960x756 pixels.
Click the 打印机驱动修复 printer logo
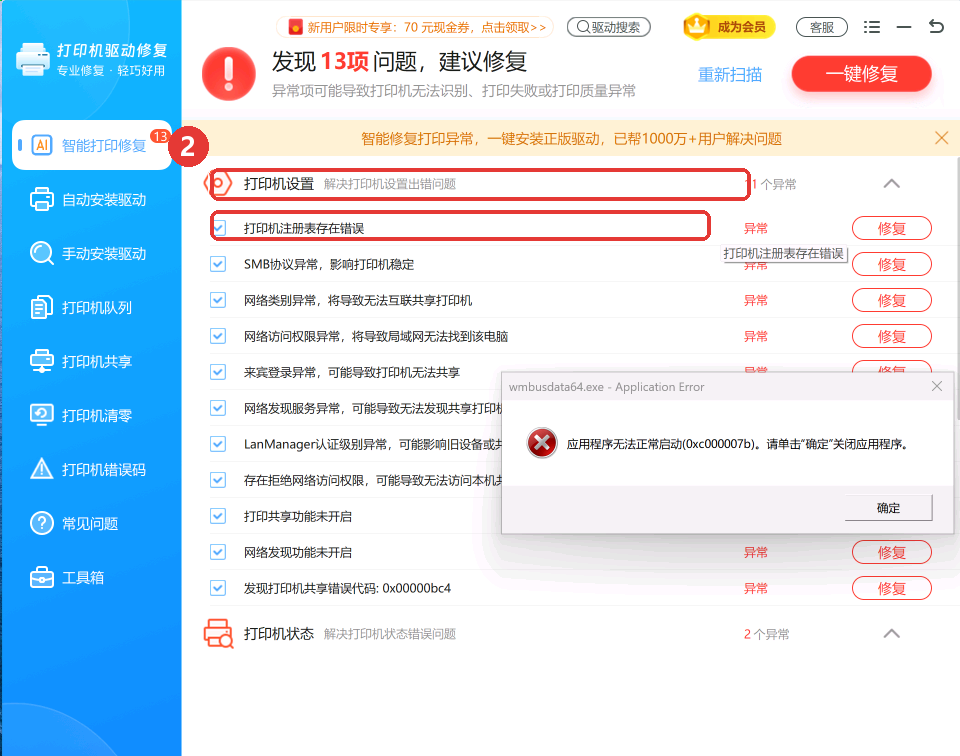pos(32,59)
